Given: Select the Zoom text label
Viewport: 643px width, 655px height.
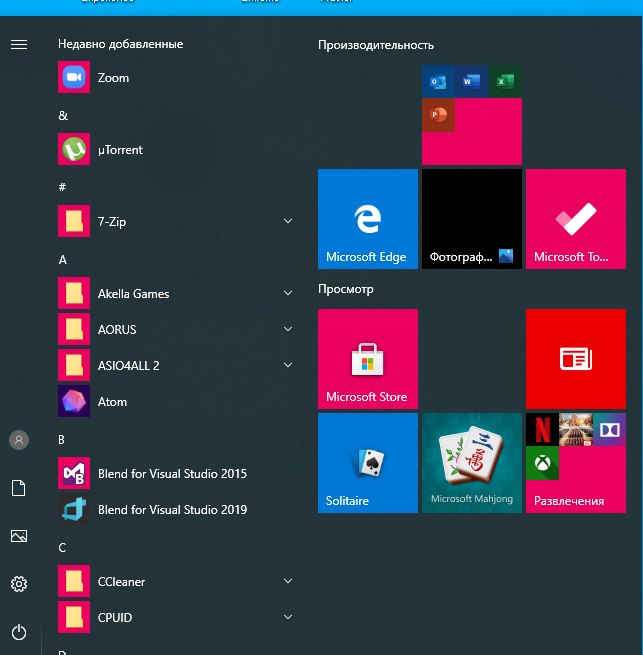Looking at the screenshot, I should click(113, 78).
